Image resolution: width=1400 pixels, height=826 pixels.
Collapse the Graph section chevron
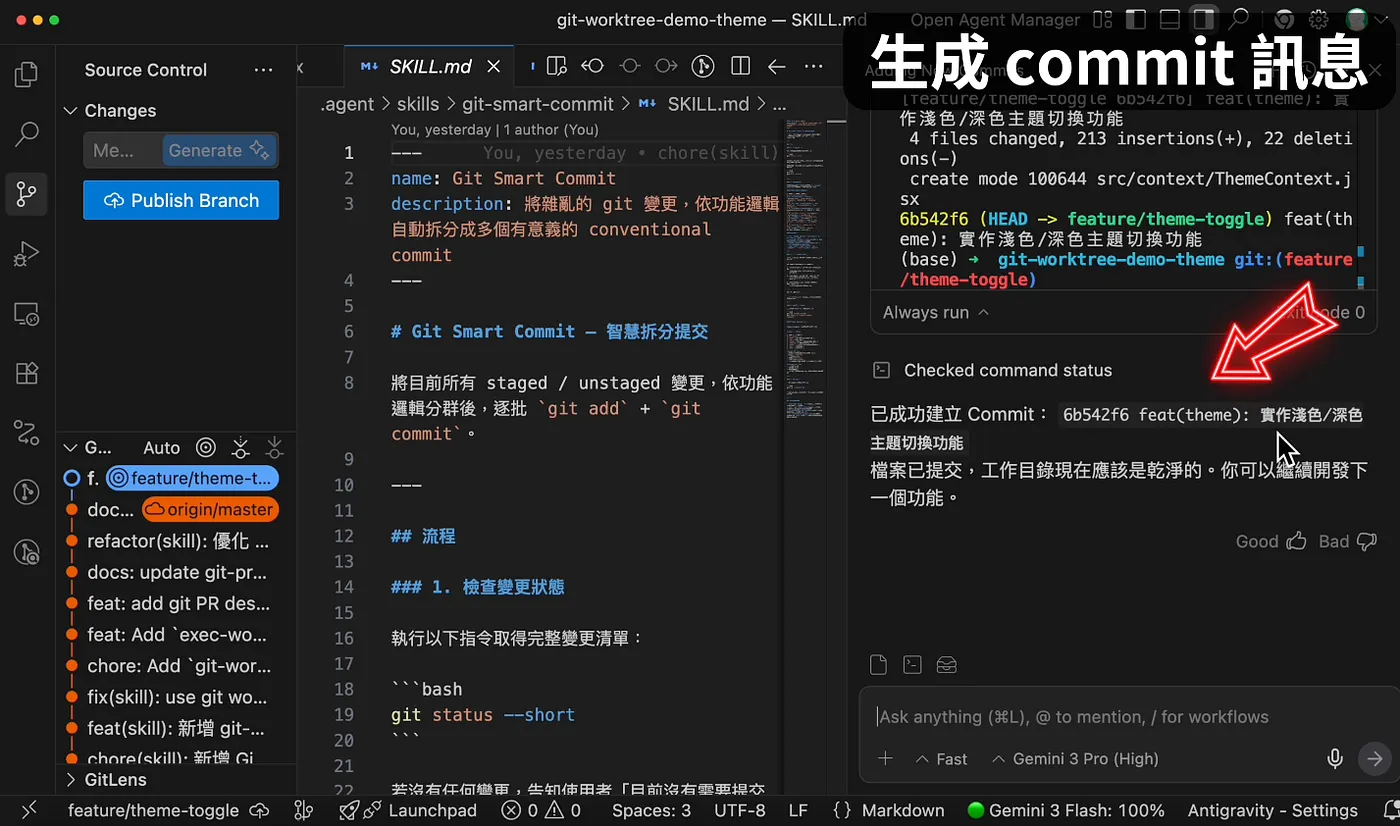(x=70, y=448)
